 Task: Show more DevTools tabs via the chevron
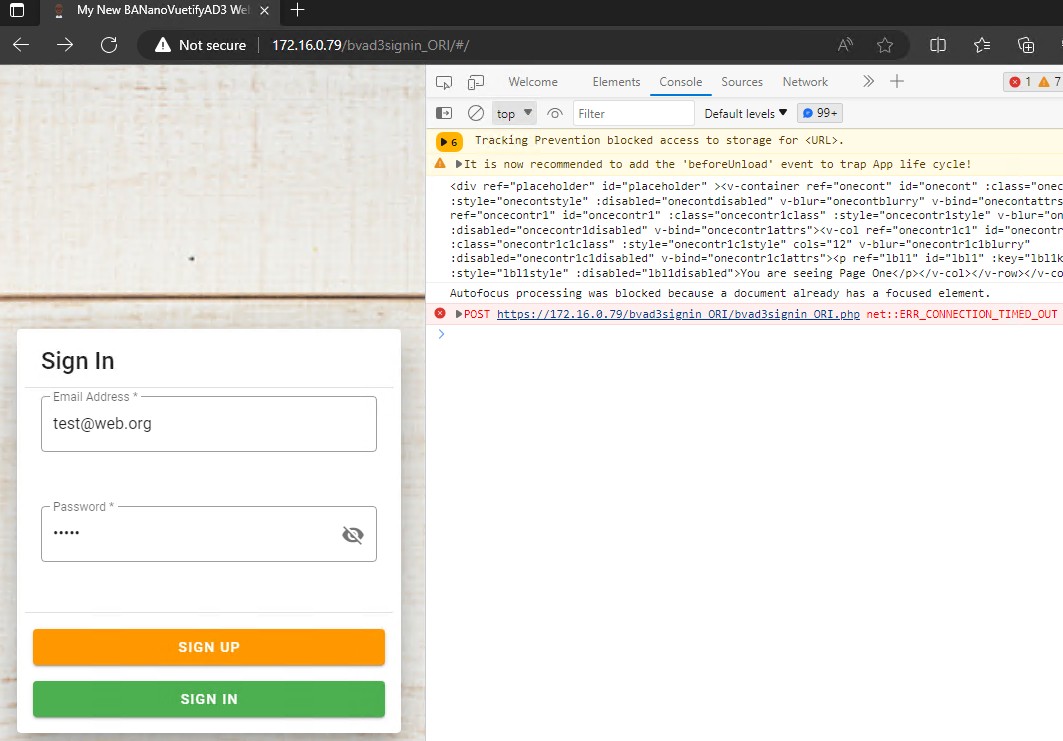click(x=868, y=82)
